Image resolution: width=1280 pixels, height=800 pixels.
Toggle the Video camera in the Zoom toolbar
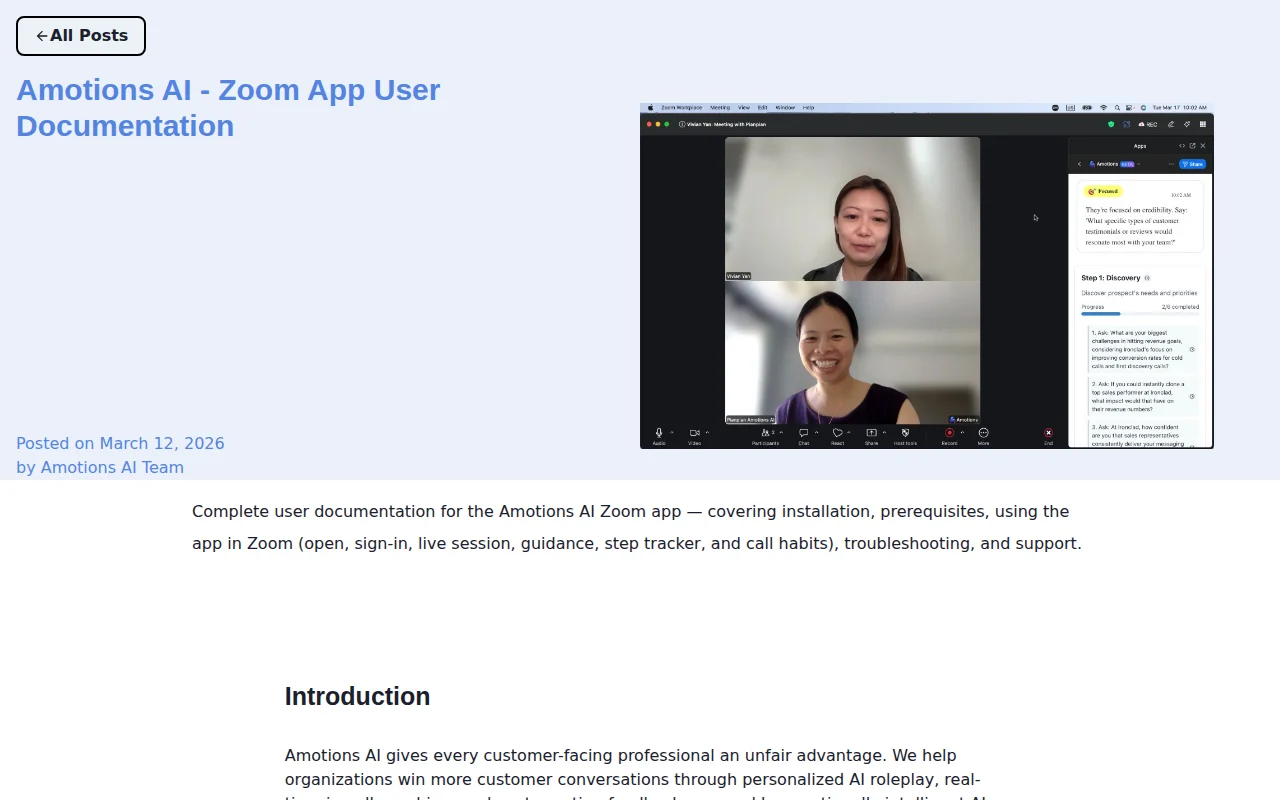(694, 433)
